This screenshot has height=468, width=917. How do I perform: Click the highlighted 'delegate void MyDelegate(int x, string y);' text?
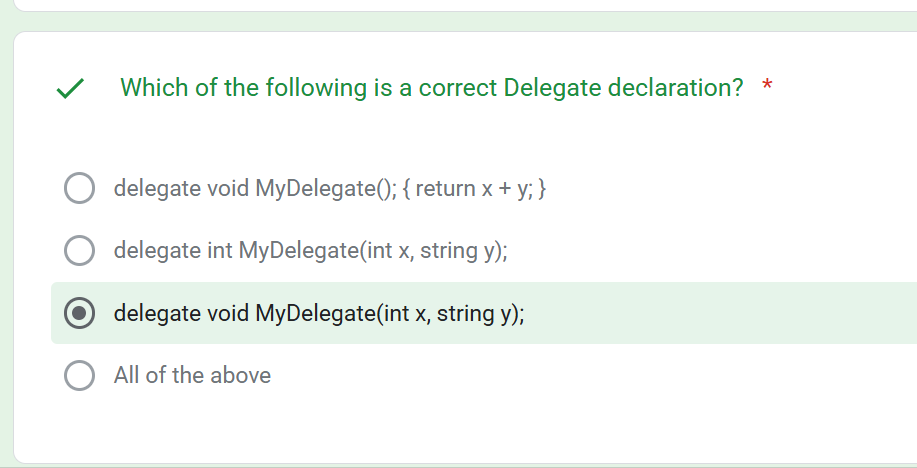[x=319, y=313]
